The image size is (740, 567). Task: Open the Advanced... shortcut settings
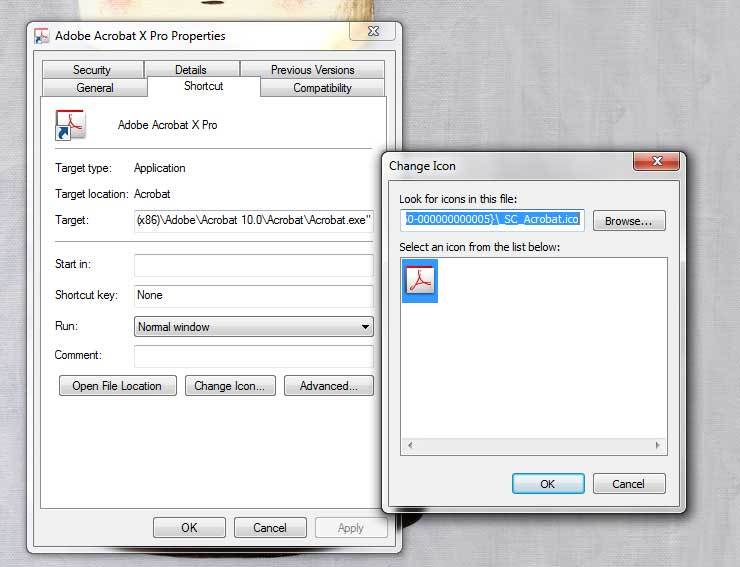point(328,386)
